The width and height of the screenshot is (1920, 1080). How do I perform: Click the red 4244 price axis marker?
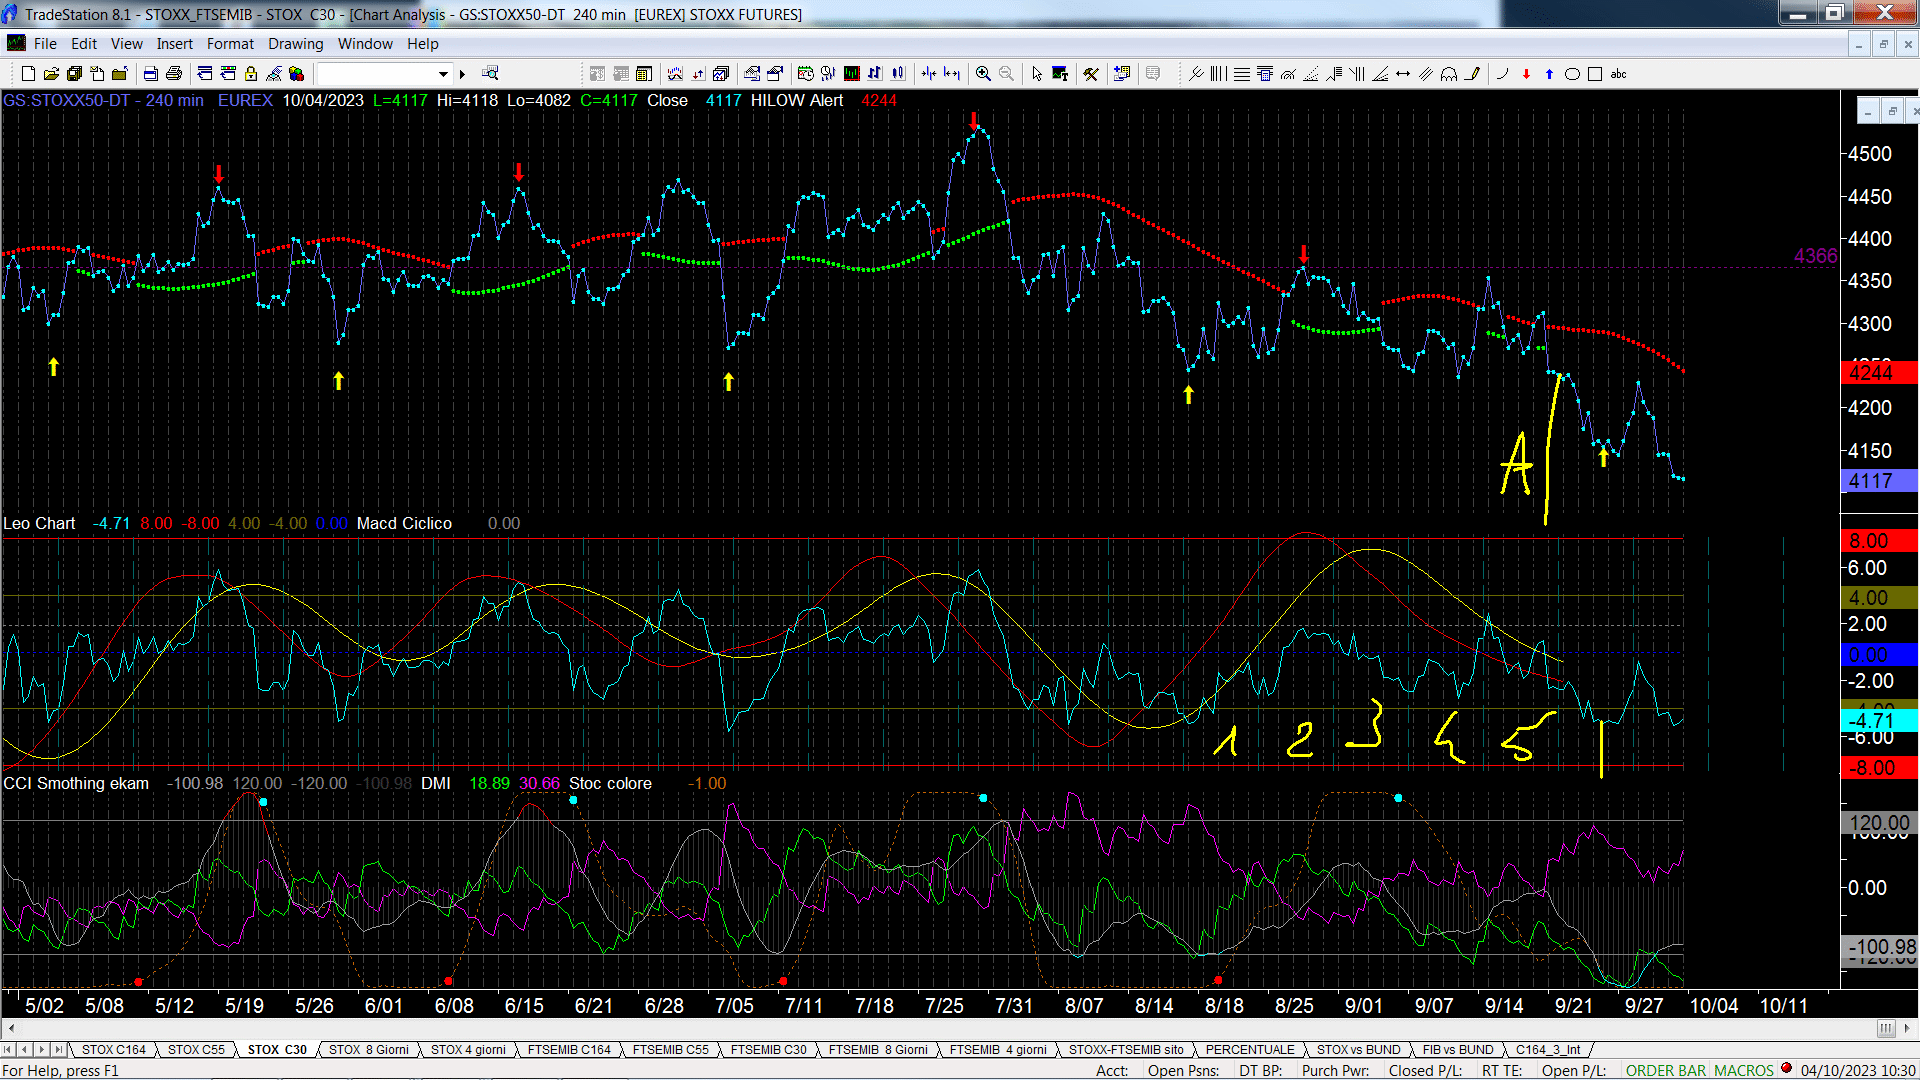point(1878,374)
